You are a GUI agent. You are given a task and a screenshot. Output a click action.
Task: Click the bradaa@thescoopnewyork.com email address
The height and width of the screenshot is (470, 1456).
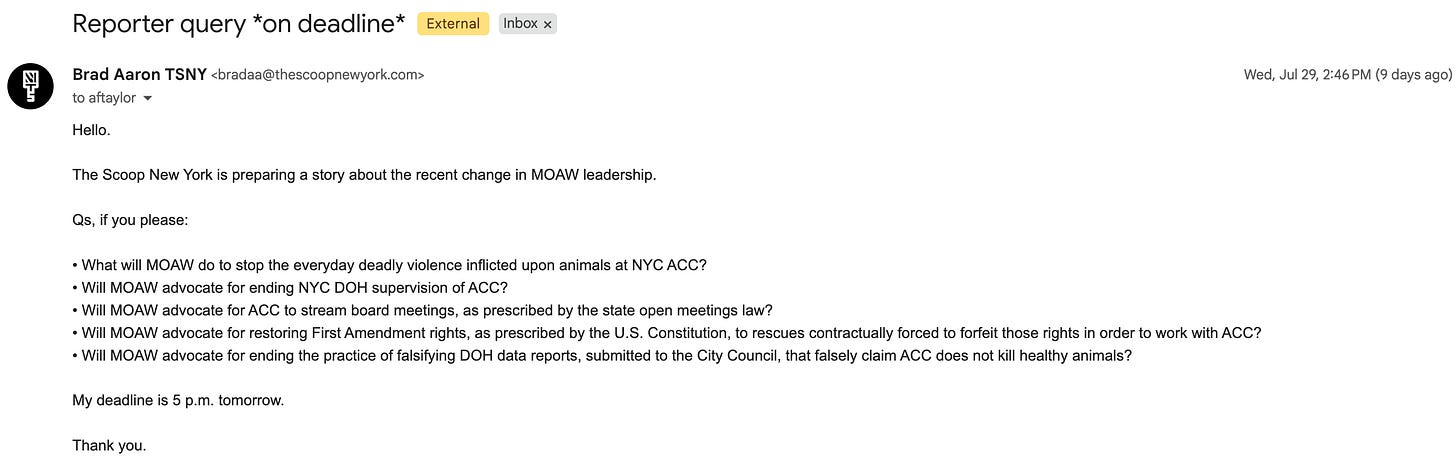318,75
